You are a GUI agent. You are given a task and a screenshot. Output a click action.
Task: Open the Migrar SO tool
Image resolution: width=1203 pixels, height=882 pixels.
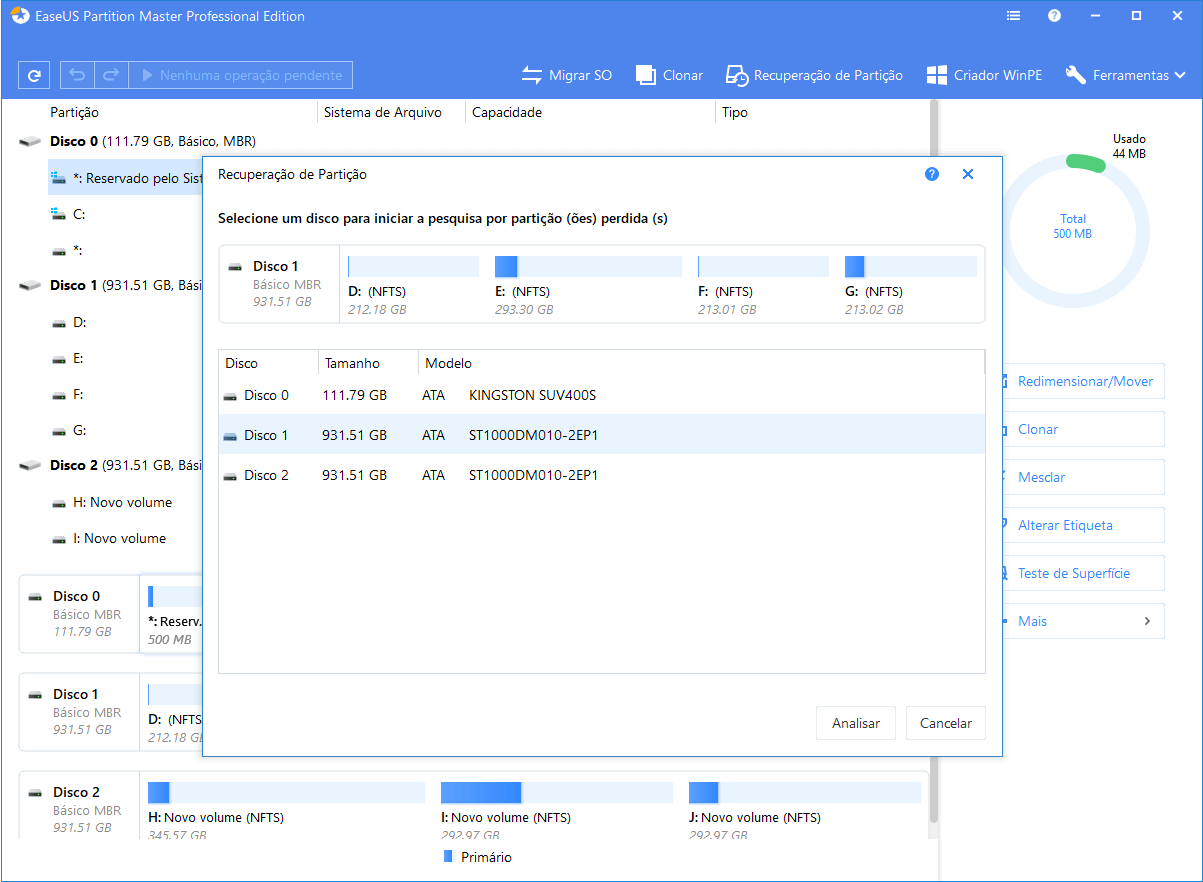click(567, 75)
